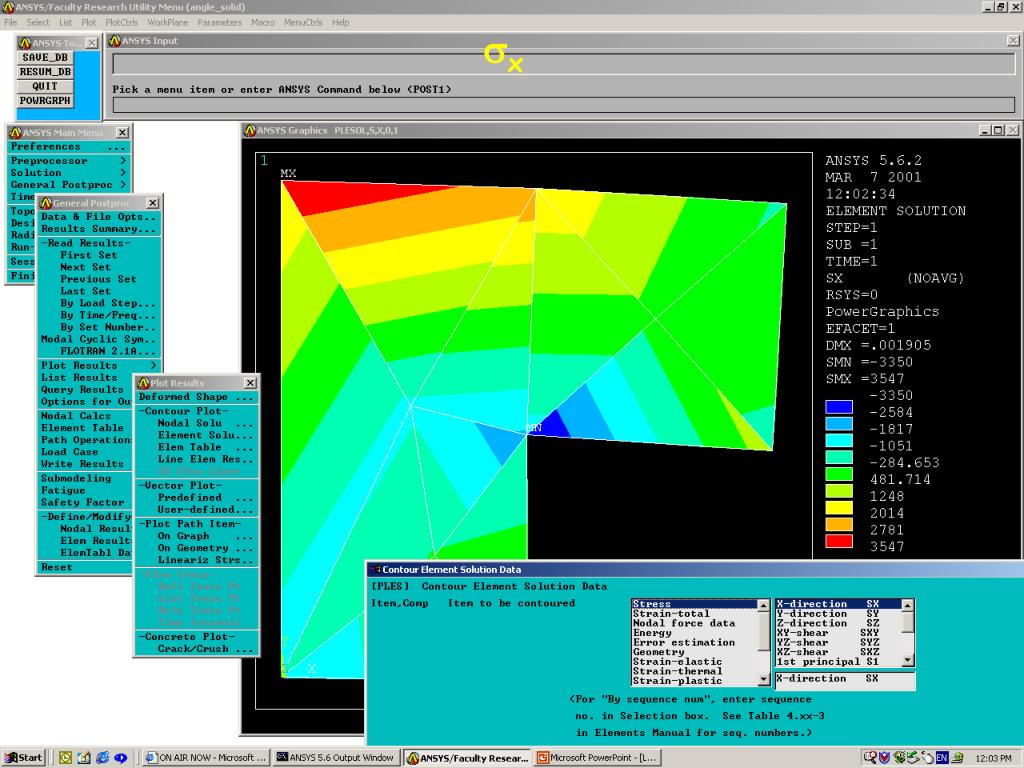Select Previous Set under Read Results
This screenshot has width=1024, height=768.
[x=99, y=279]
